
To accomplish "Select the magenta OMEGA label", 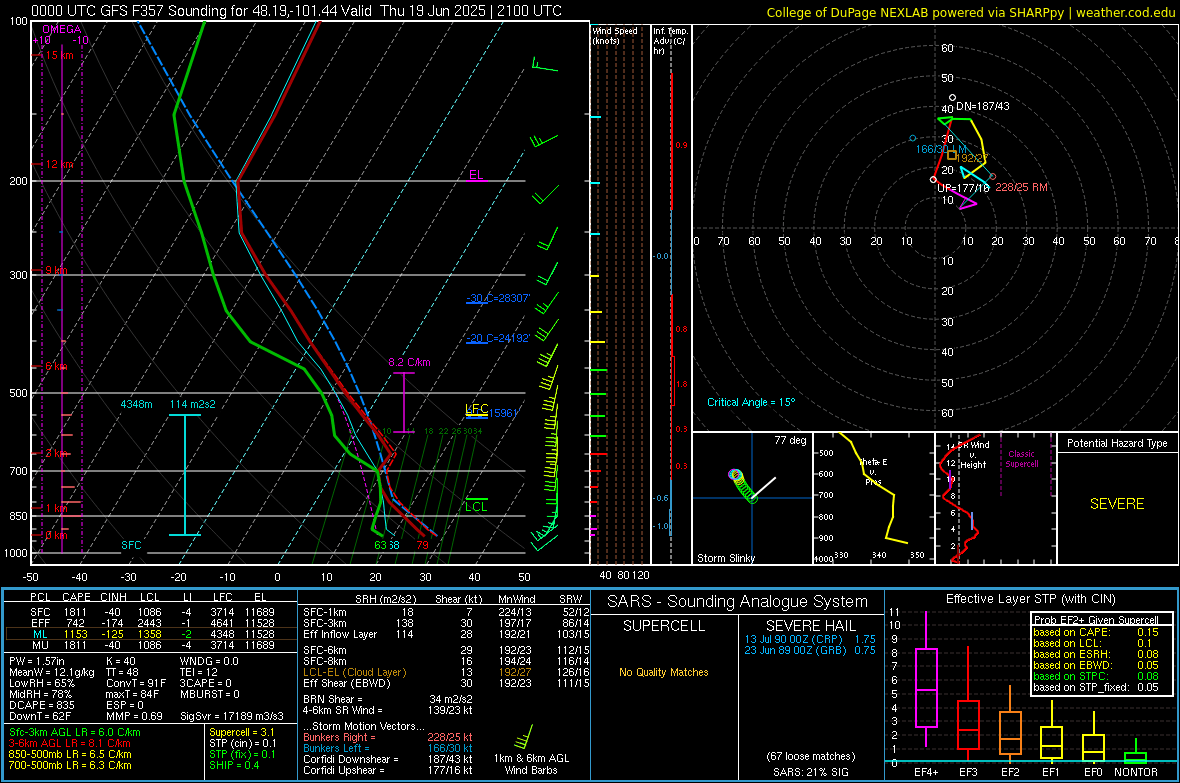I will (x=62, y=29).
